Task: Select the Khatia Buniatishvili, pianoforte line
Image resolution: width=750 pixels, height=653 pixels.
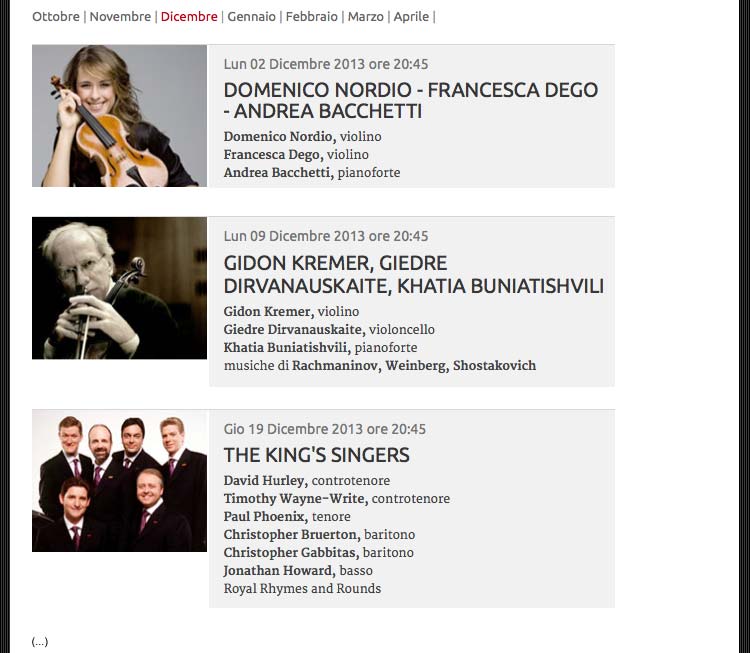Action: click(320, 347)
